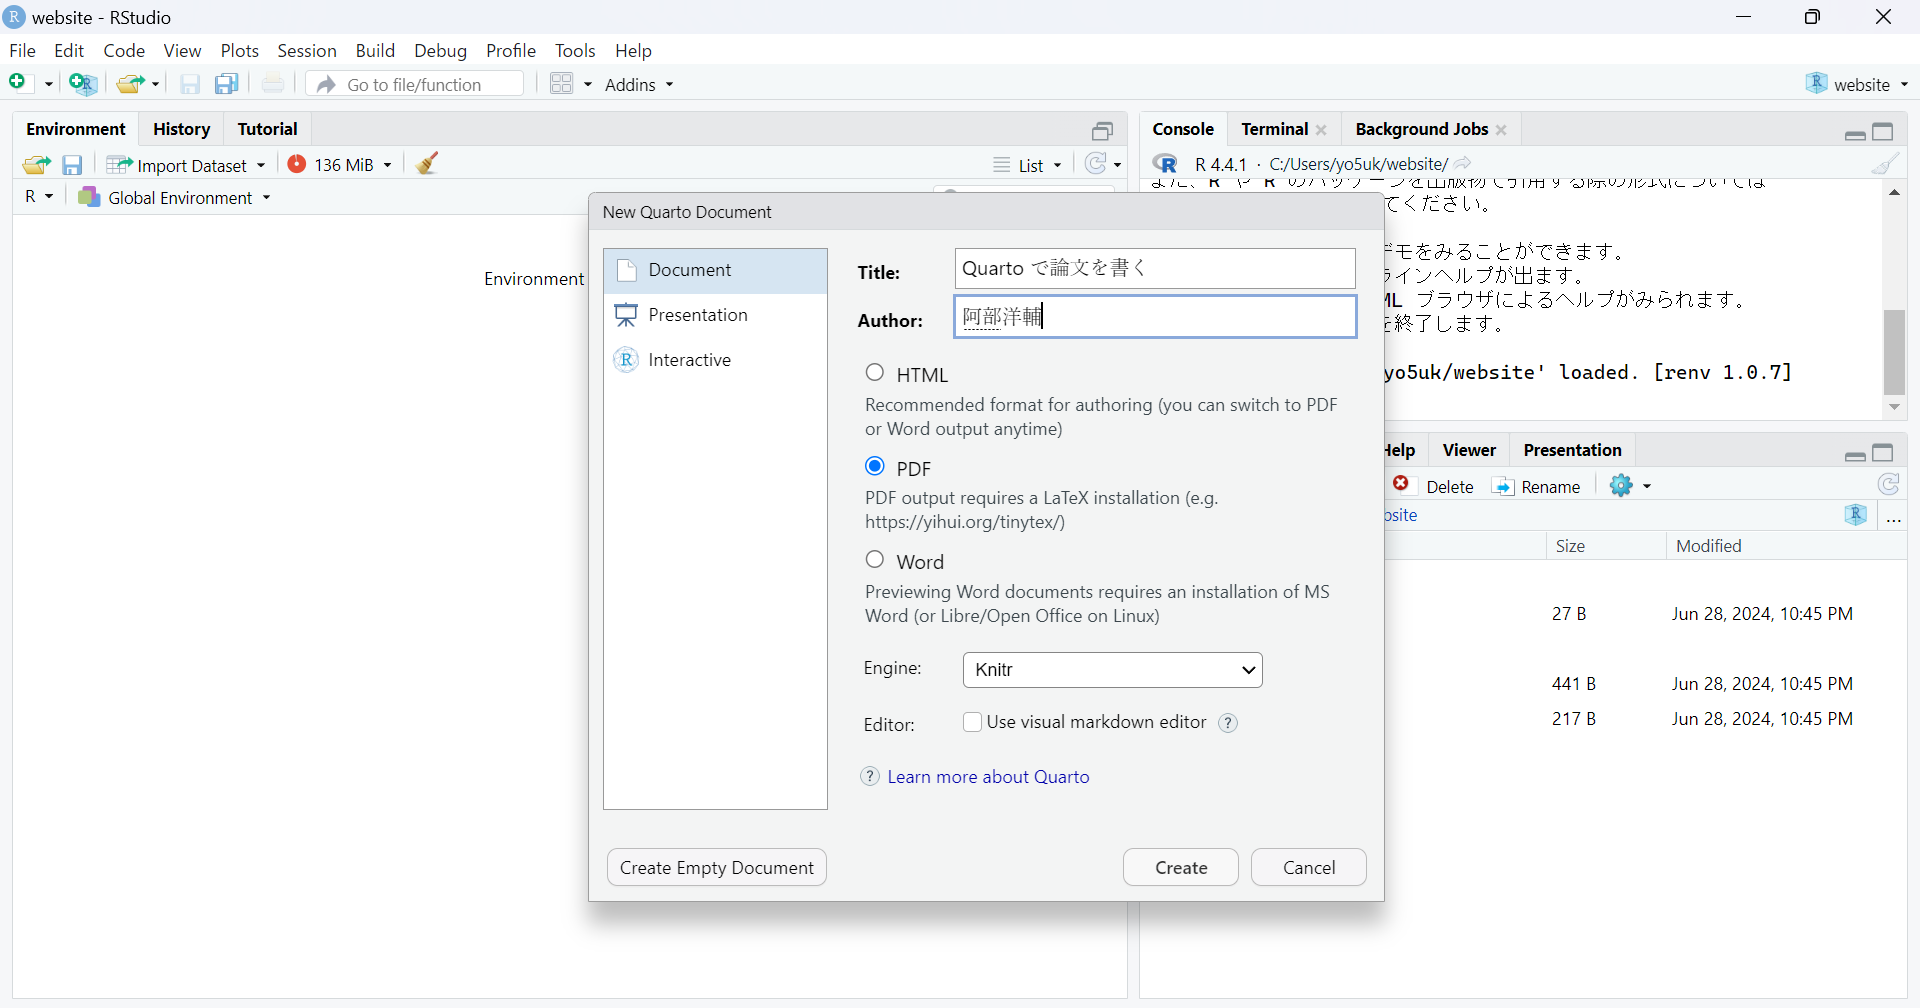1920x1008 pixels.
Task: Click the gear icon in Files pane
Action: coord(1621,486)
